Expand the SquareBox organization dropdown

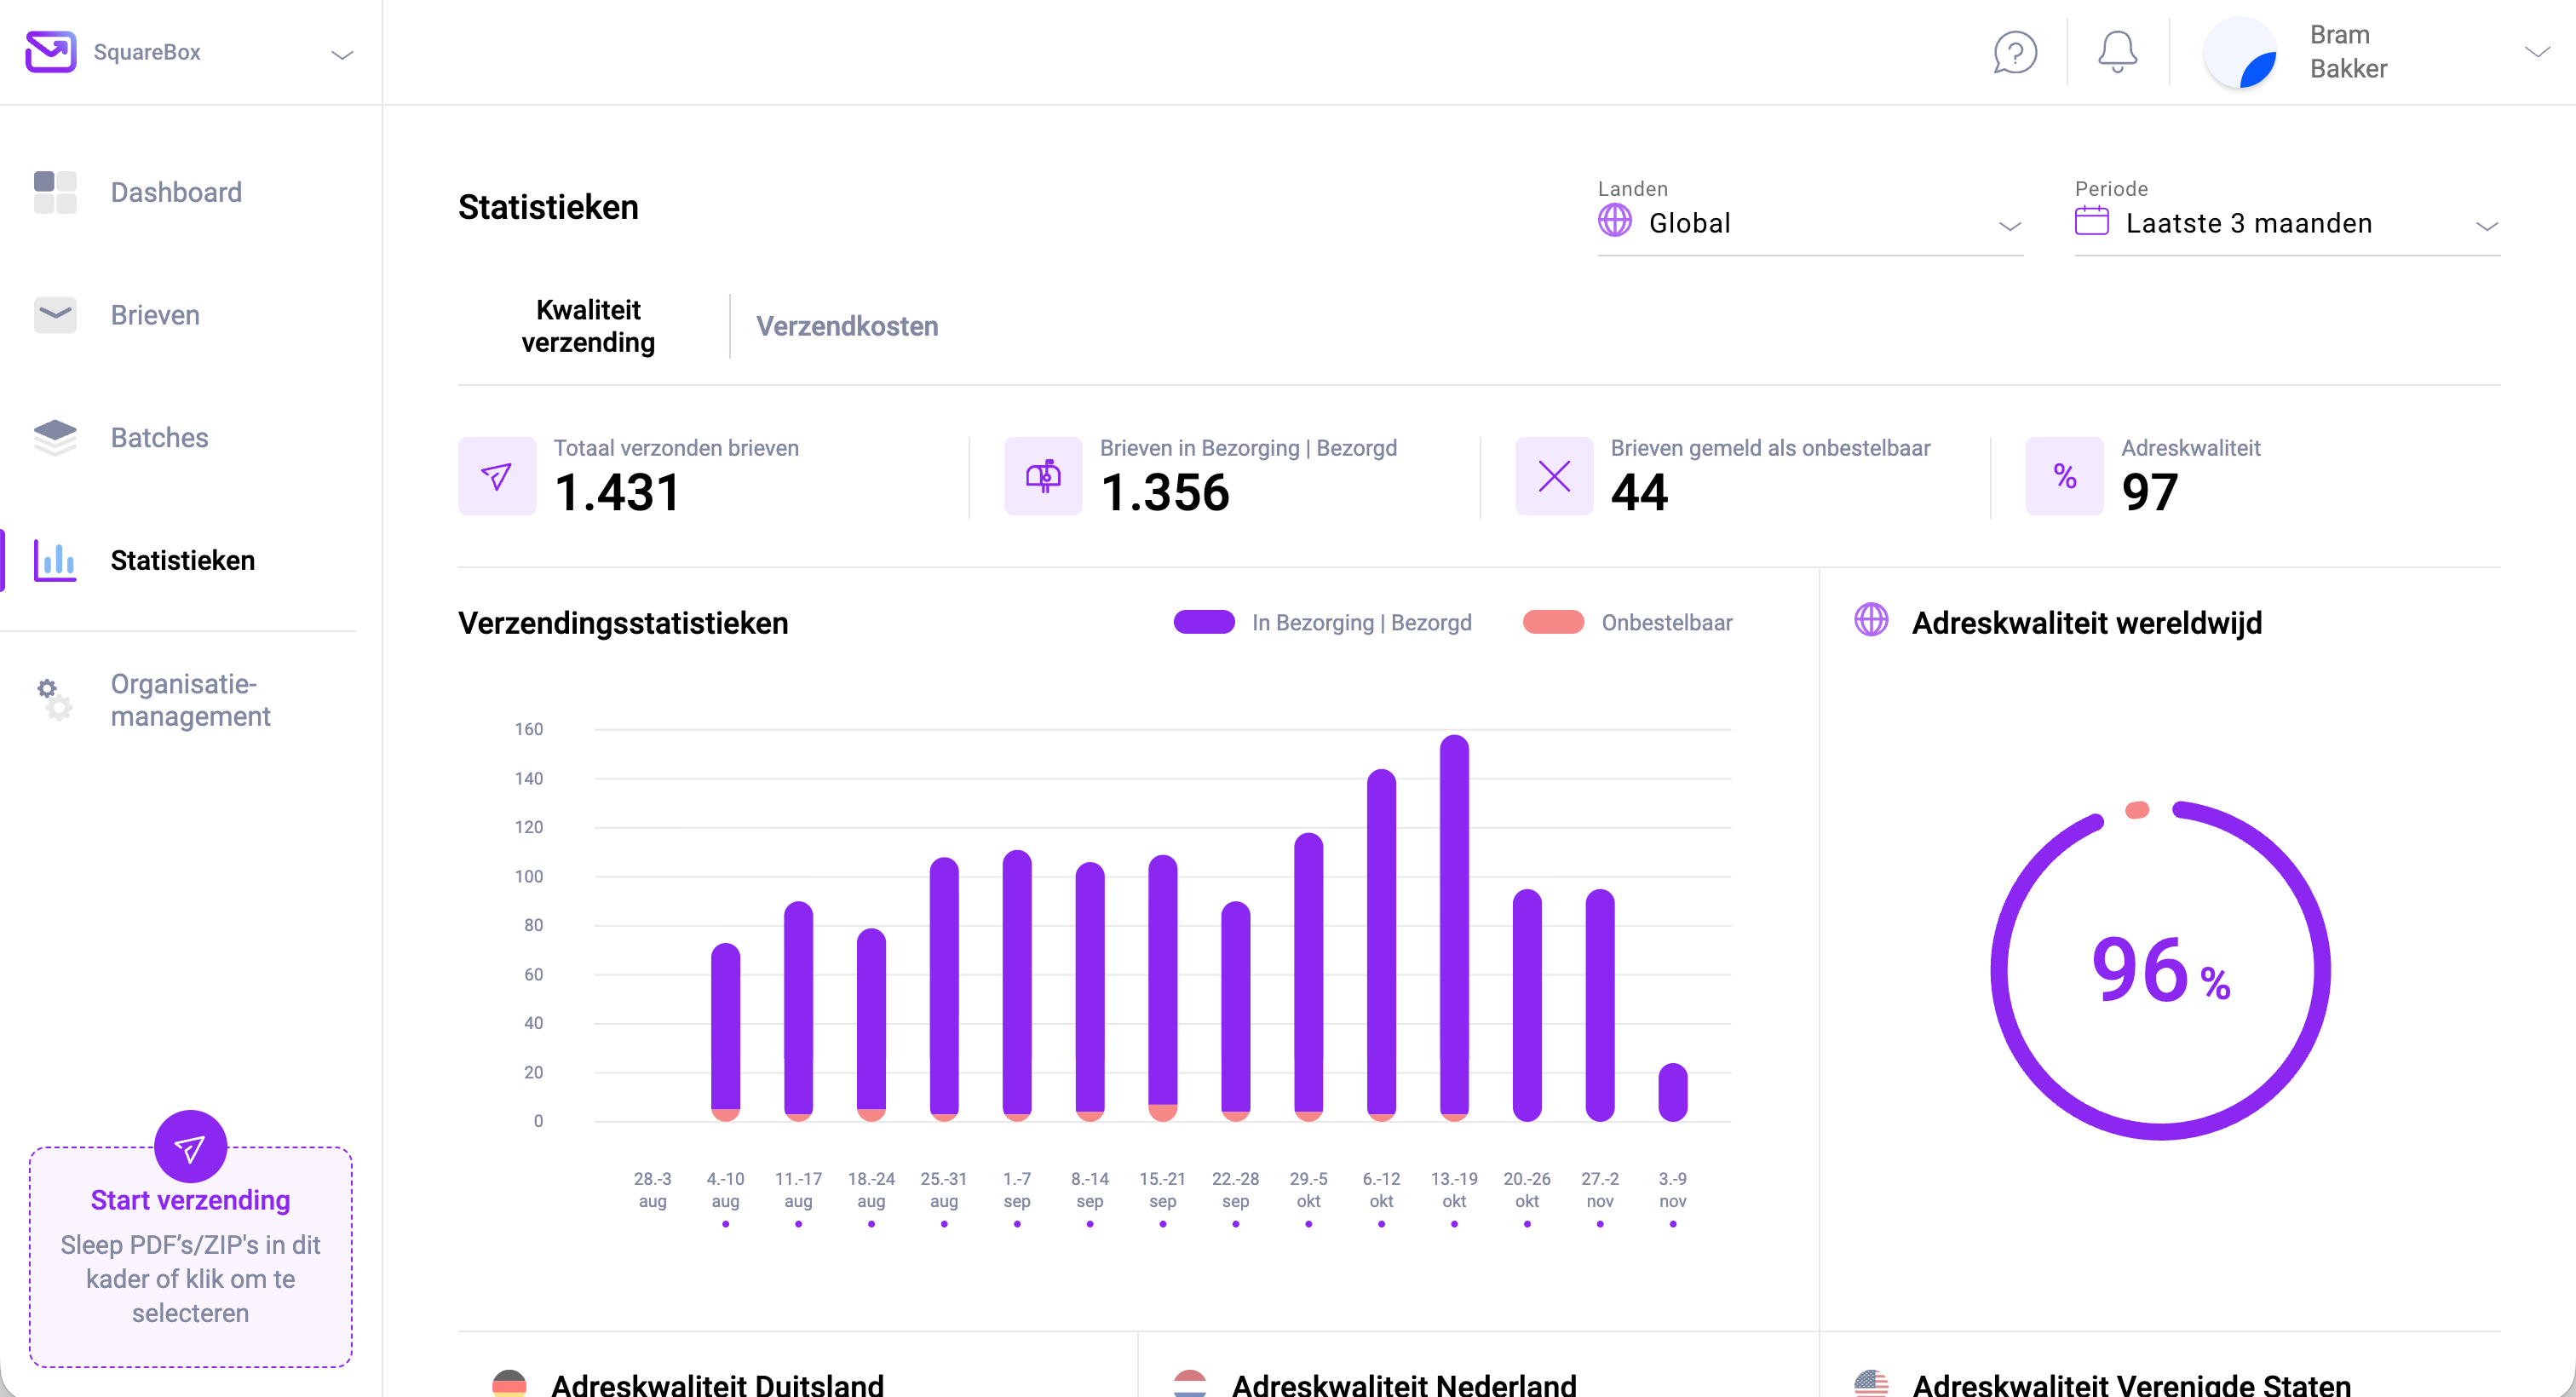pyautogui.click(x=342, y=54)
